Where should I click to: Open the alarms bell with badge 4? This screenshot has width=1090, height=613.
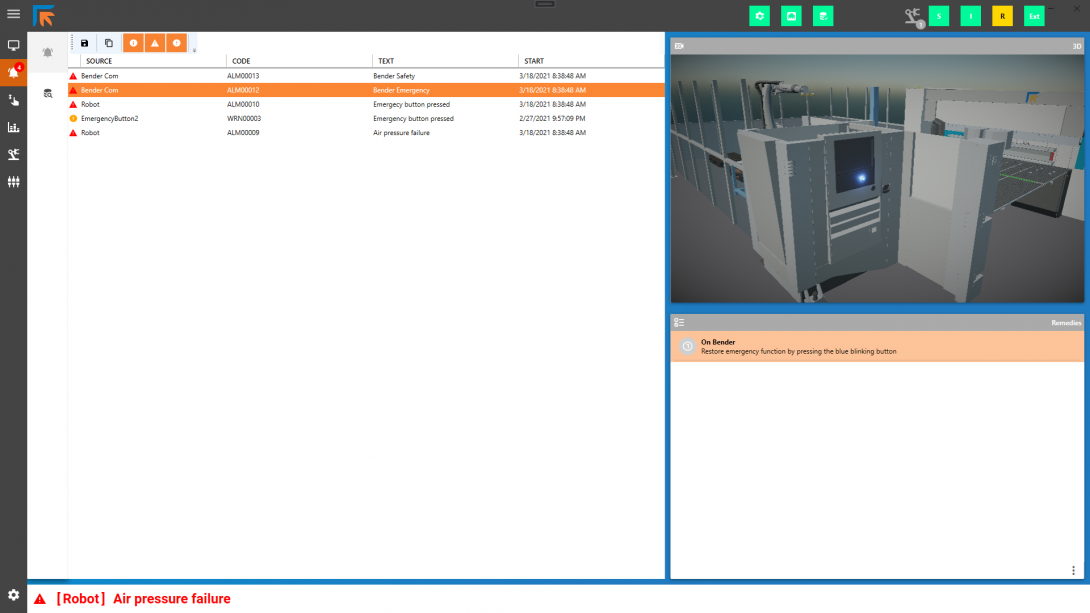13,72
